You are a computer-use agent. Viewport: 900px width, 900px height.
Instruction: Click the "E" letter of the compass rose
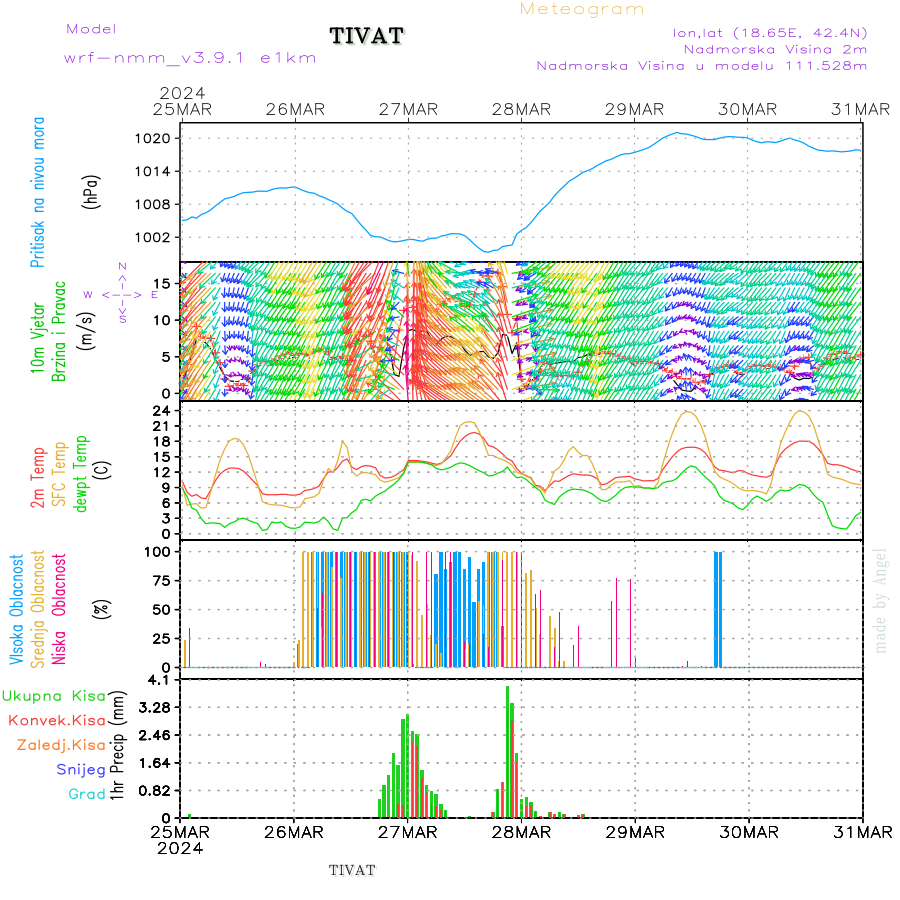(155, 295)
